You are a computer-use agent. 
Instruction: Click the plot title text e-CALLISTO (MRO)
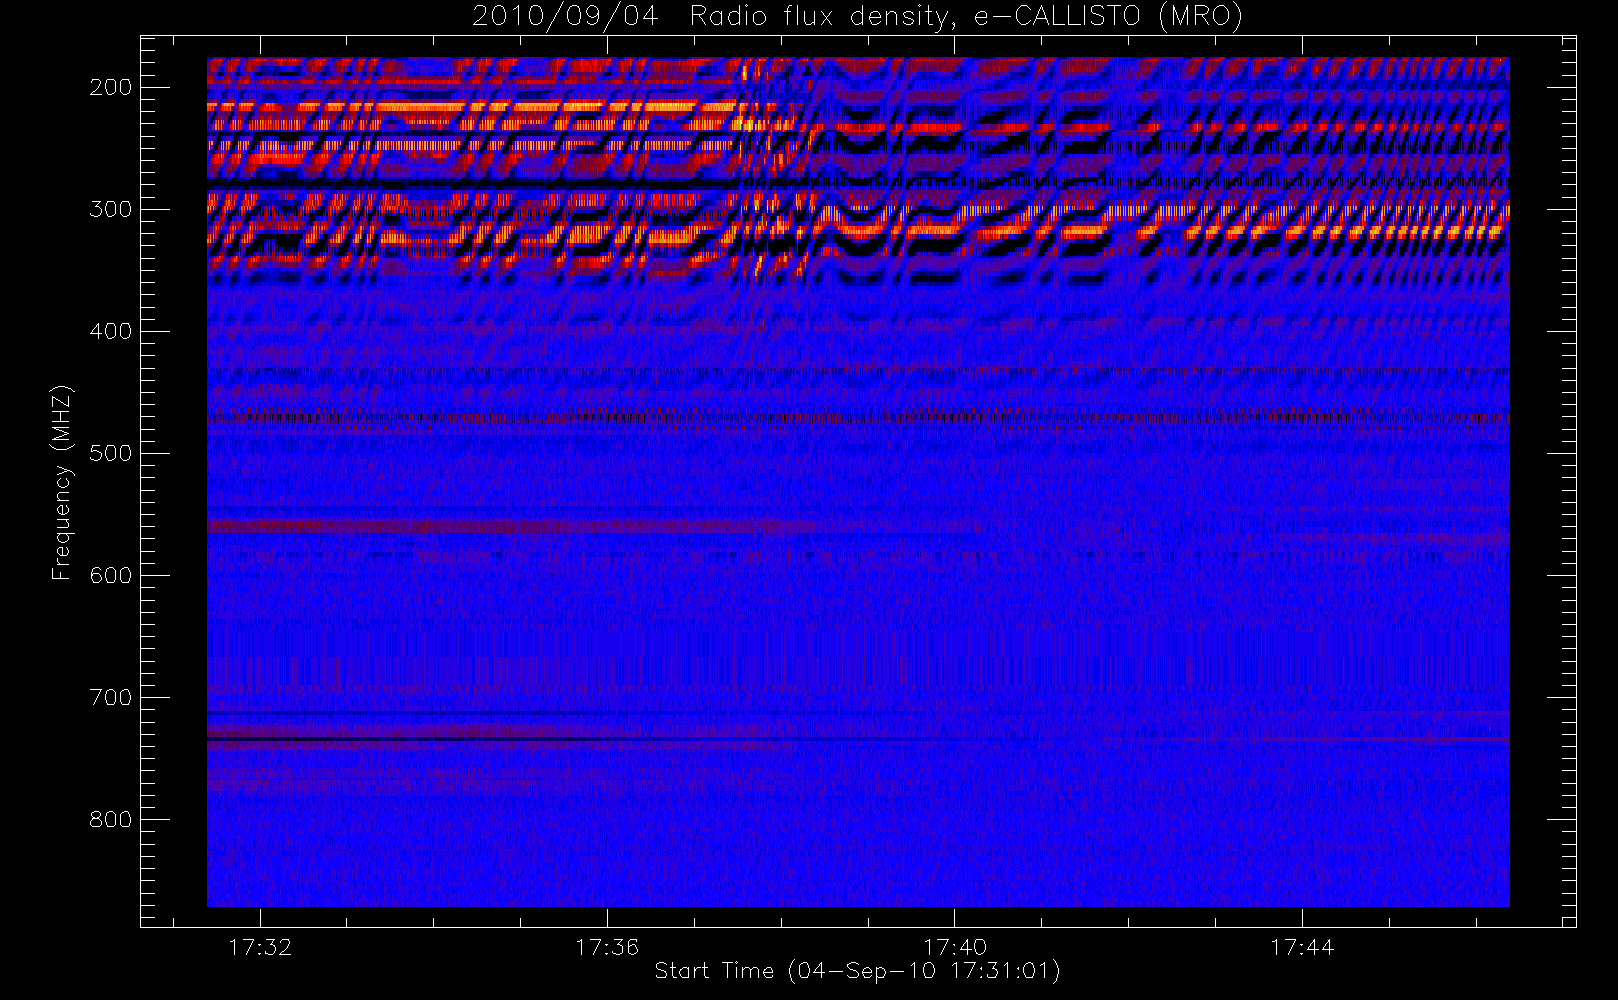coord(1108,17)
